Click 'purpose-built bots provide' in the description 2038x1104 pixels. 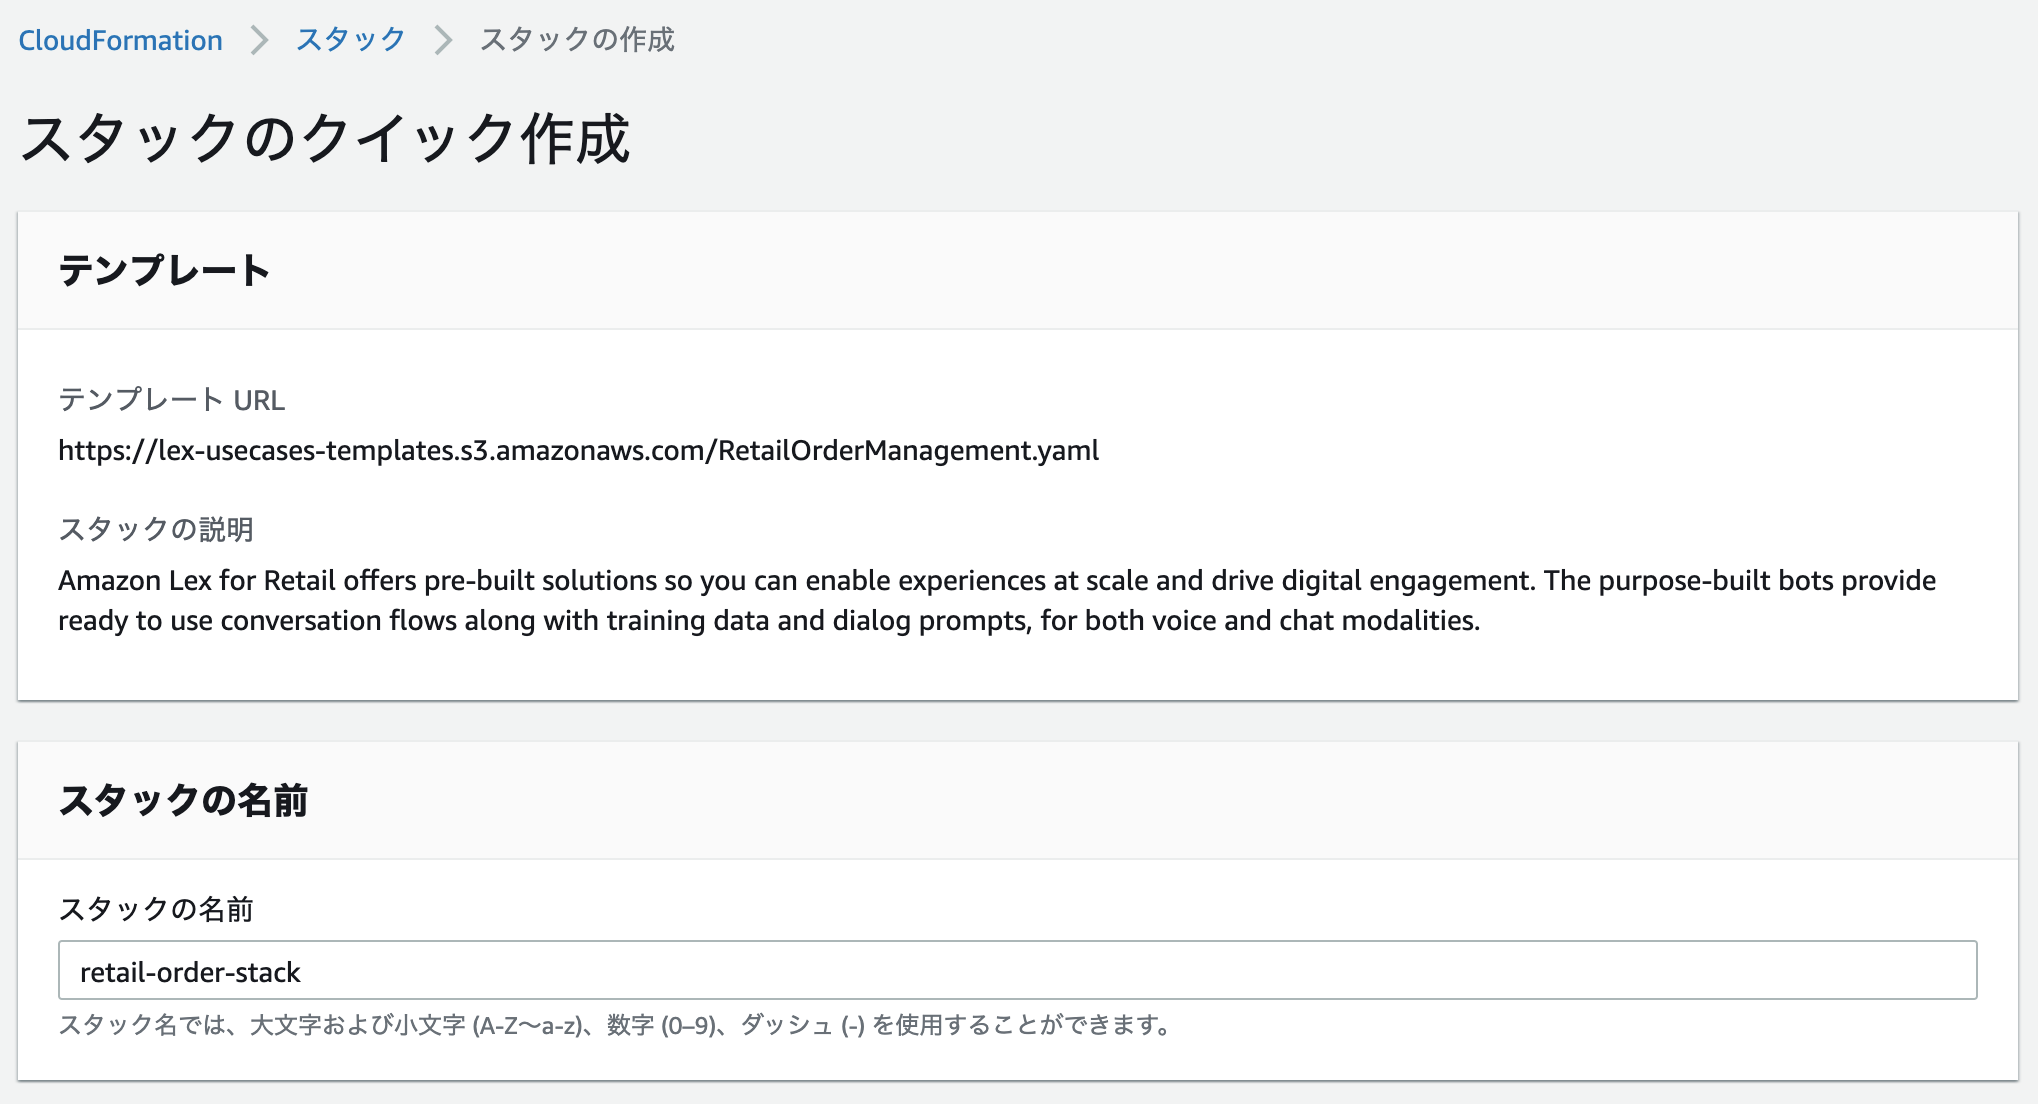coord(1767,581)
